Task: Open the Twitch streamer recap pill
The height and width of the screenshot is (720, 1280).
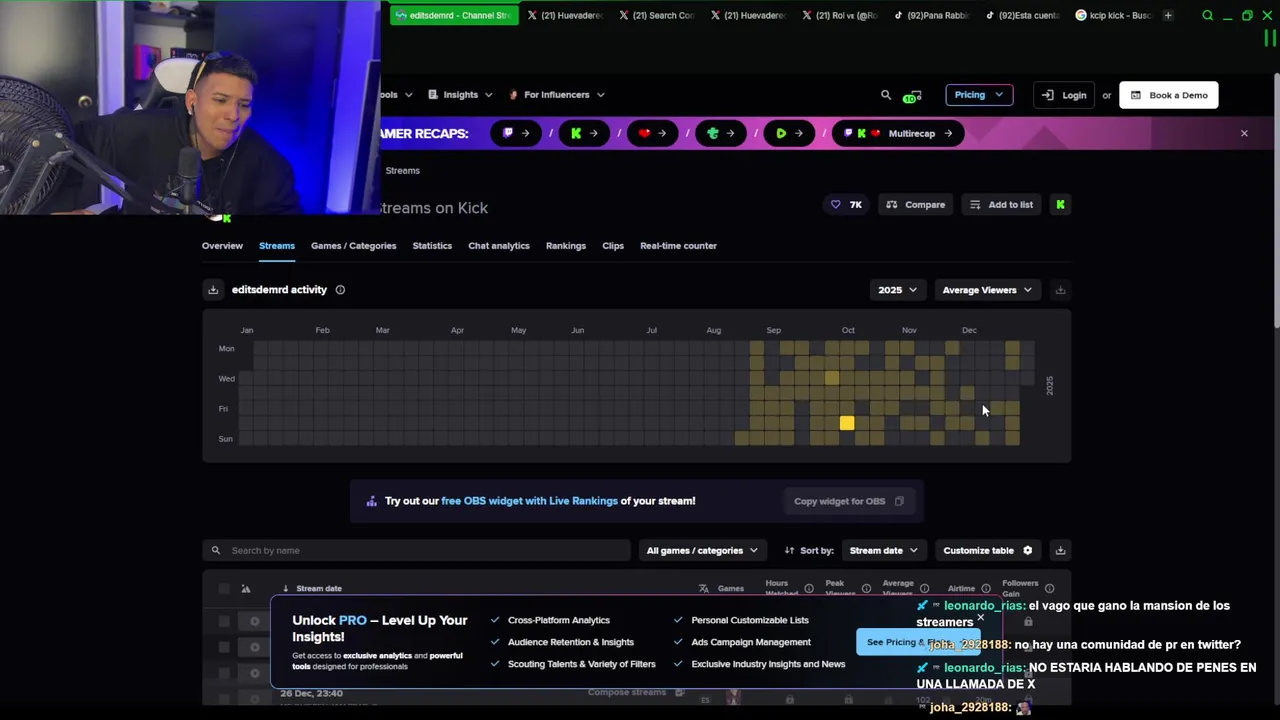Action: [515, 133]
